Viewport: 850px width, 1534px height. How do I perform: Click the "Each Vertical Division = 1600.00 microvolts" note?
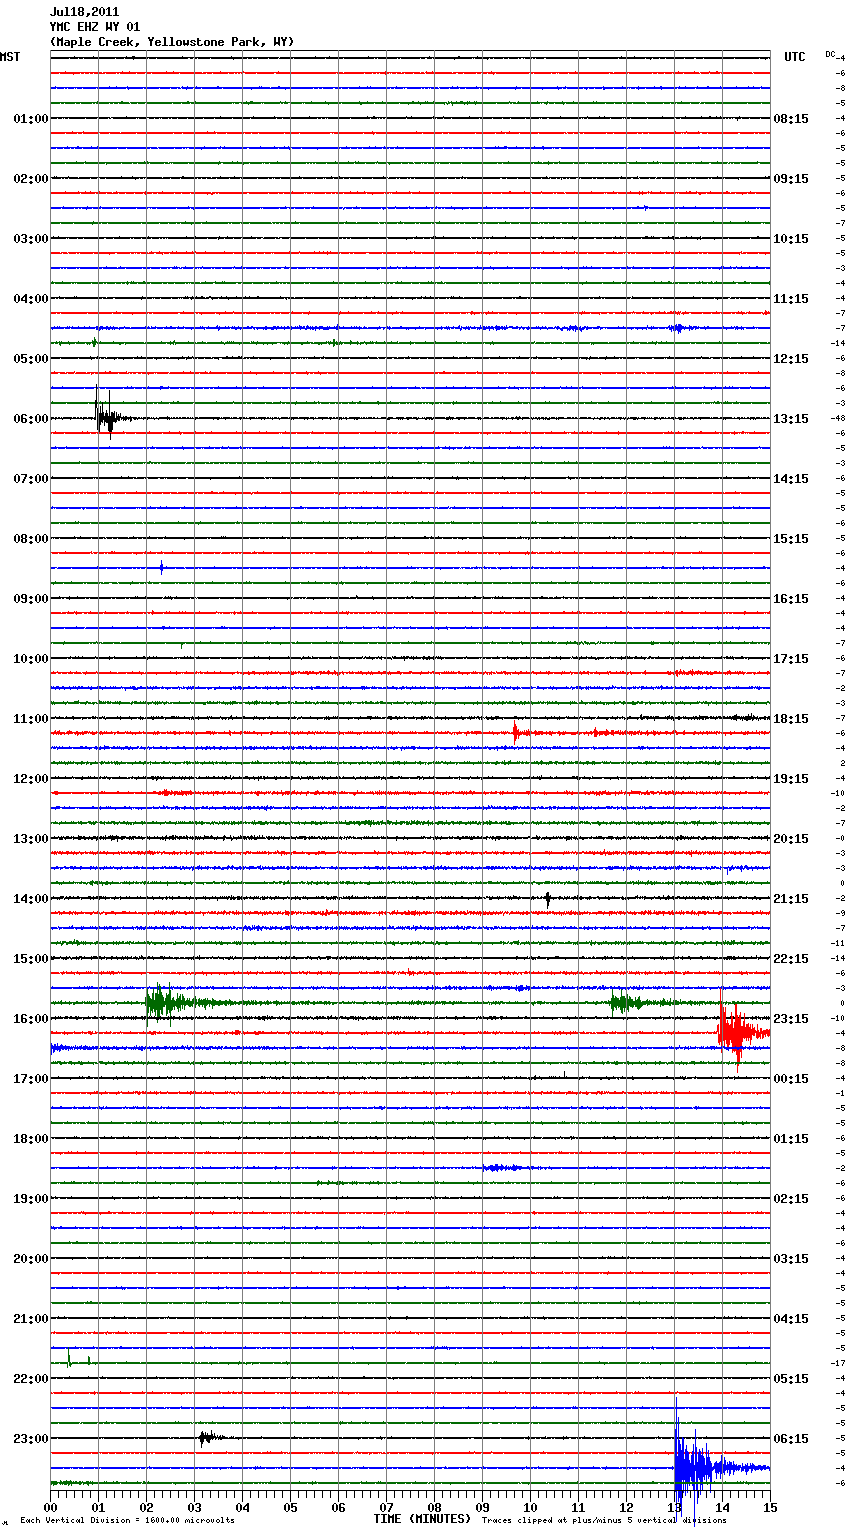[x=127, y=1520]
